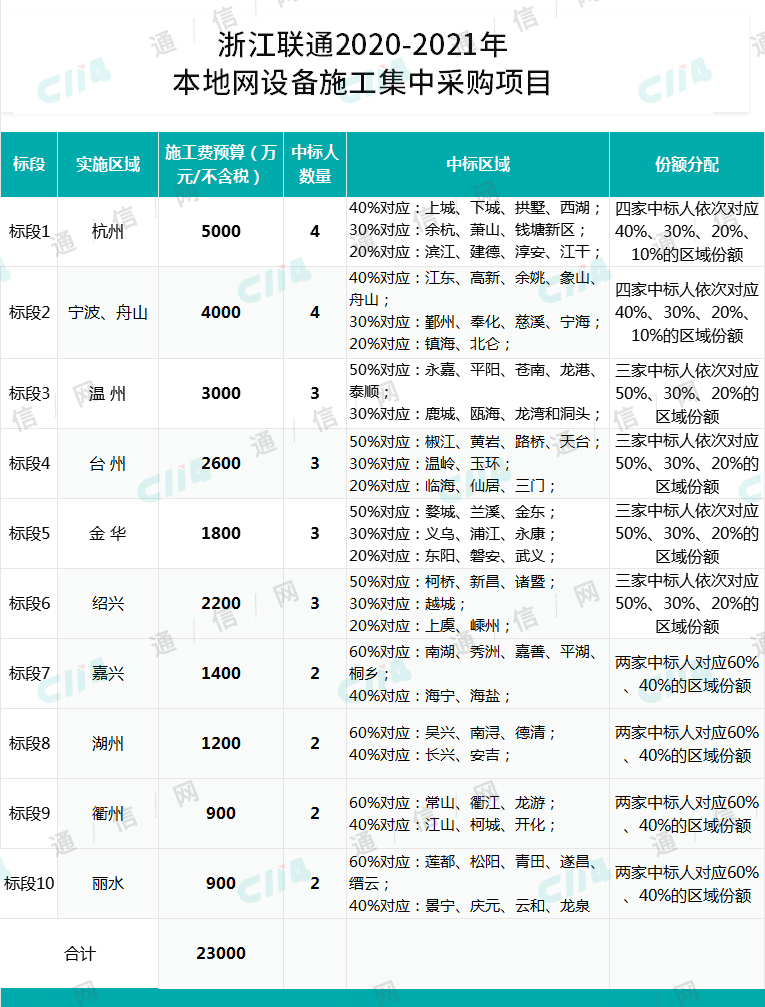This screenshot has height=1007, width=765.
Task: Click 湖州 winning area text 吴兴、南浔
Action: [462, 733]
